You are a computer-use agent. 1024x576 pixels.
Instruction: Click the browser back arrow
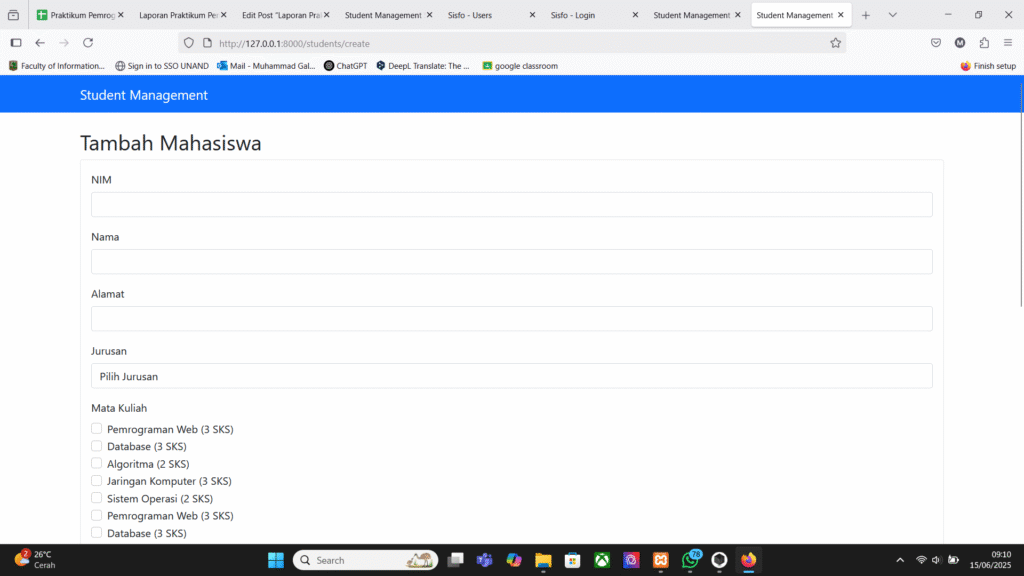pos(40,43)
